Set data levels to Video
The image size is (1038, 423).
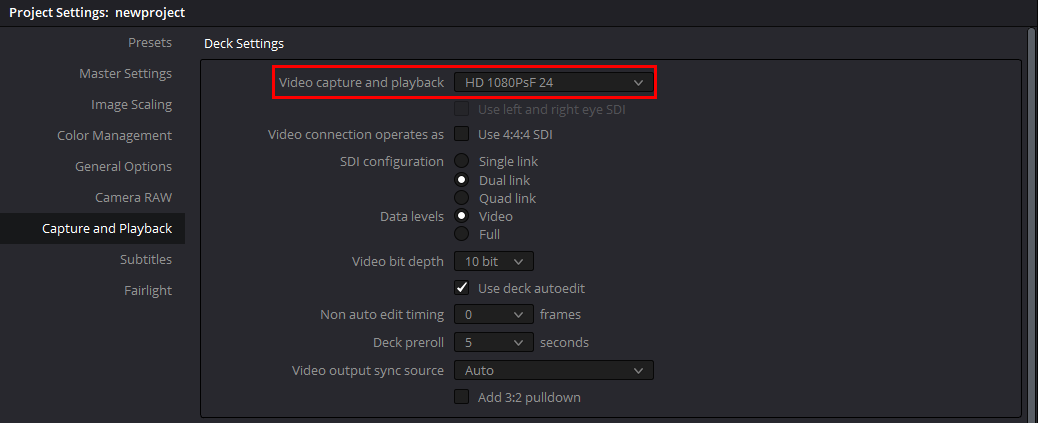(x=461, y=216)
